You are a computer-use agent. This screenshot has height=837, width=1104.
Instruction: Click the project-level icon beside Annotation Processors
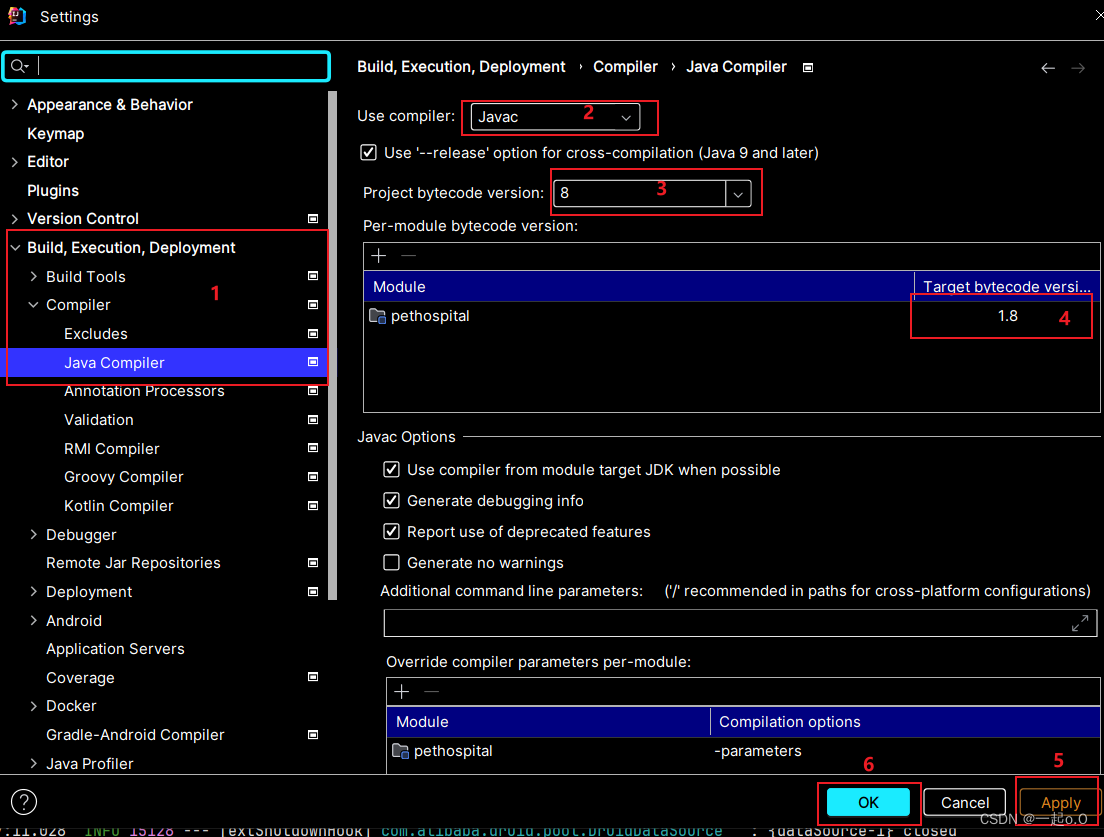point(313,391)
